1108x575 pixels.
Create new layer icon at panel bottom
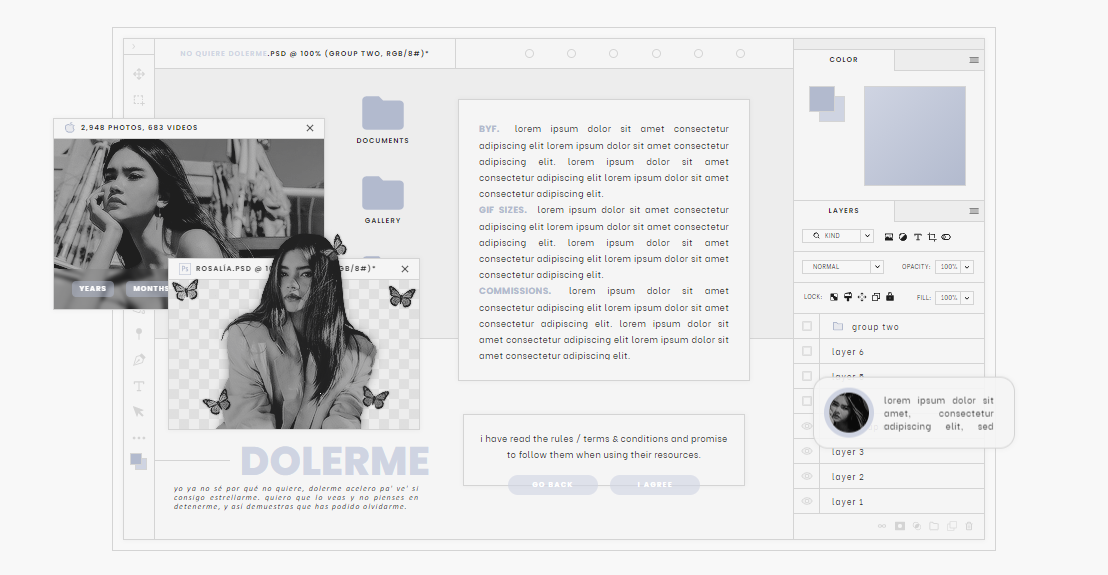pyautogui.click(x=952, y=526)
